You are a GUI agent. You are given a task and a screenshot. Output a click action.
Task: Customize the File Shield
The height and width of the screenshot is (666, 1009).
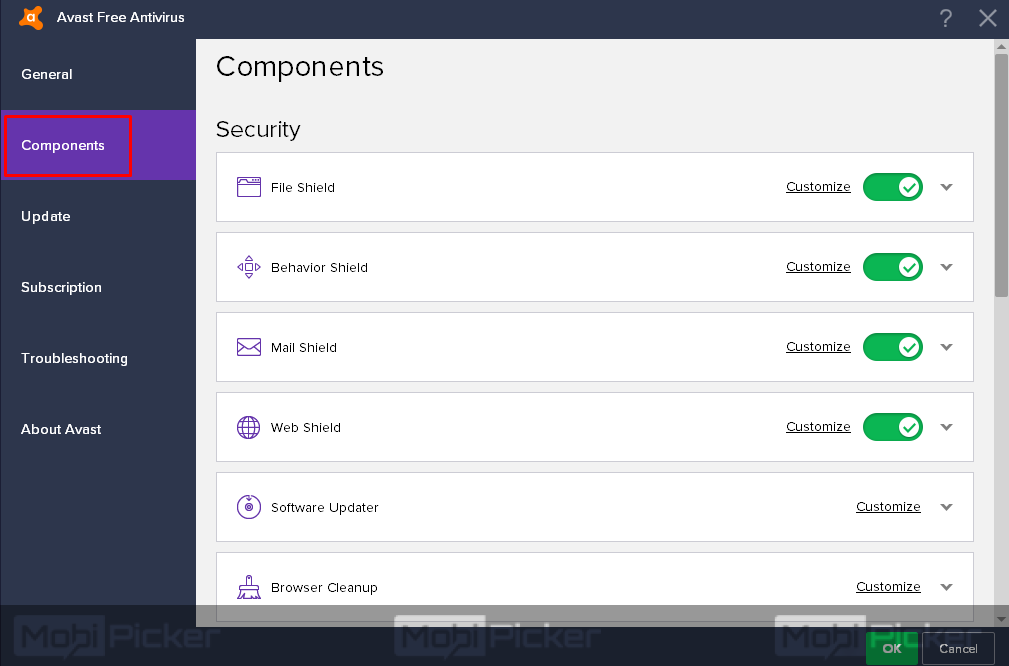[x=818, y=187]
